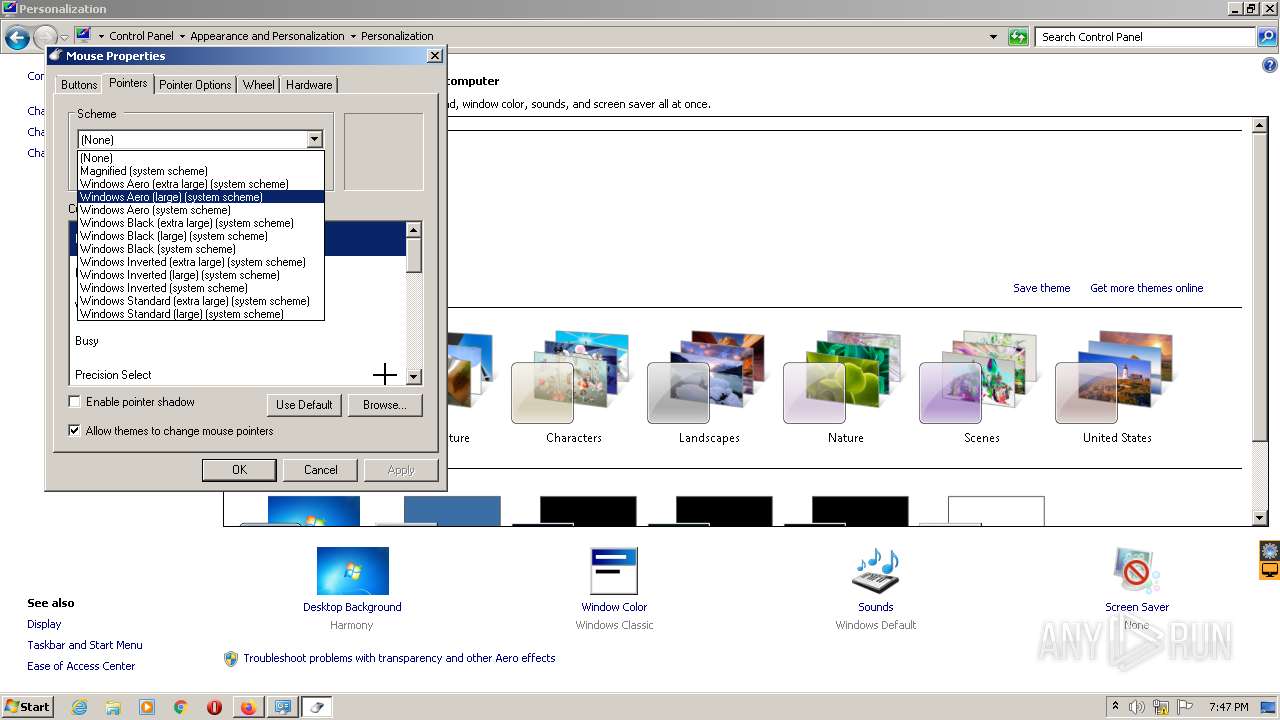Image resolution: width=1280 pixels, height=720 pixels.
Task: Click the Start button
Action: pos(28,707)
